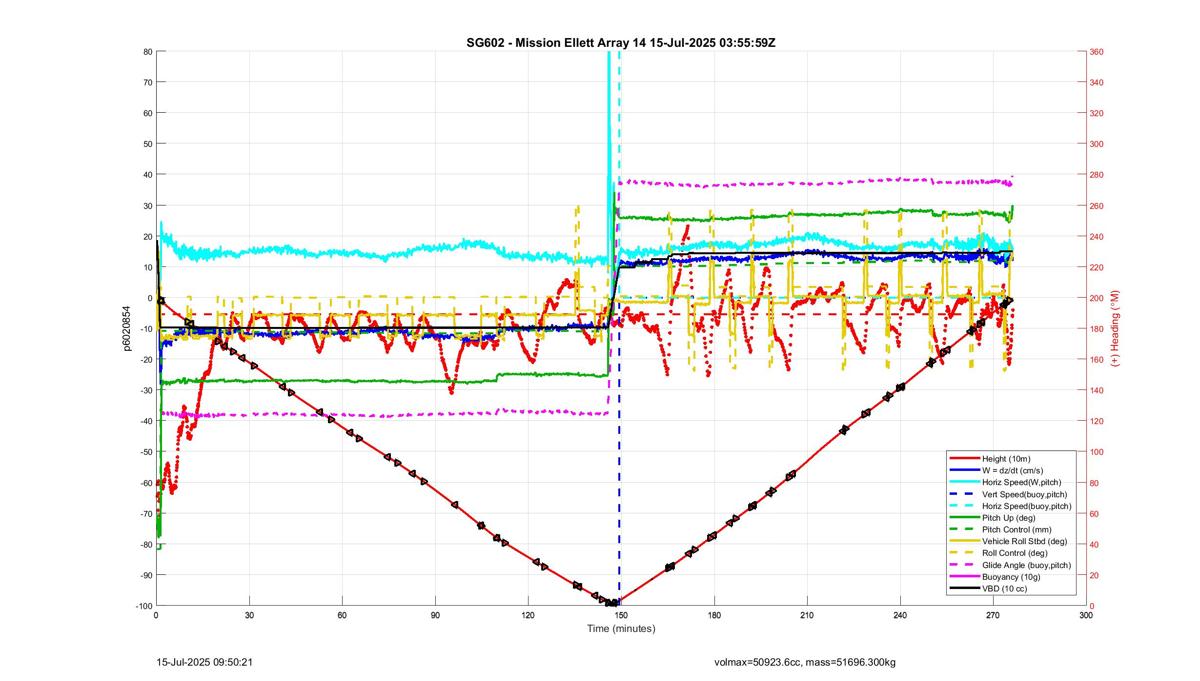Click the plot title 'SG602 - Mission Ellett Array 14'
Image resolution: width=1200 pixels, height=681 pixels.
[x=556, y=43]
